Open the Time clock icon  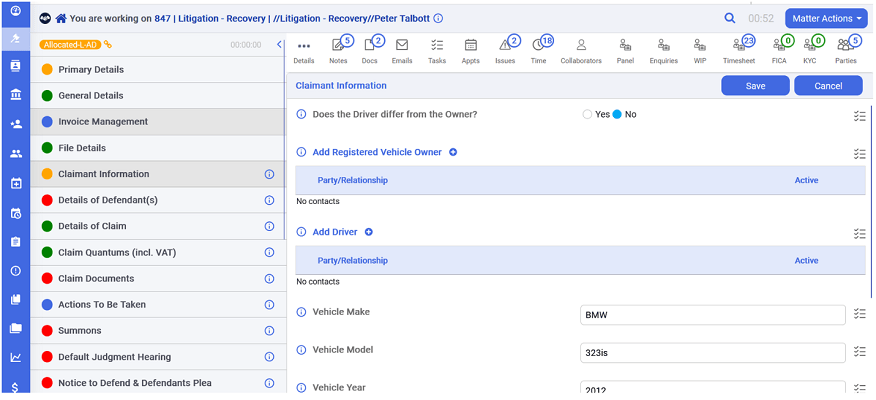[x=537, y=45]
